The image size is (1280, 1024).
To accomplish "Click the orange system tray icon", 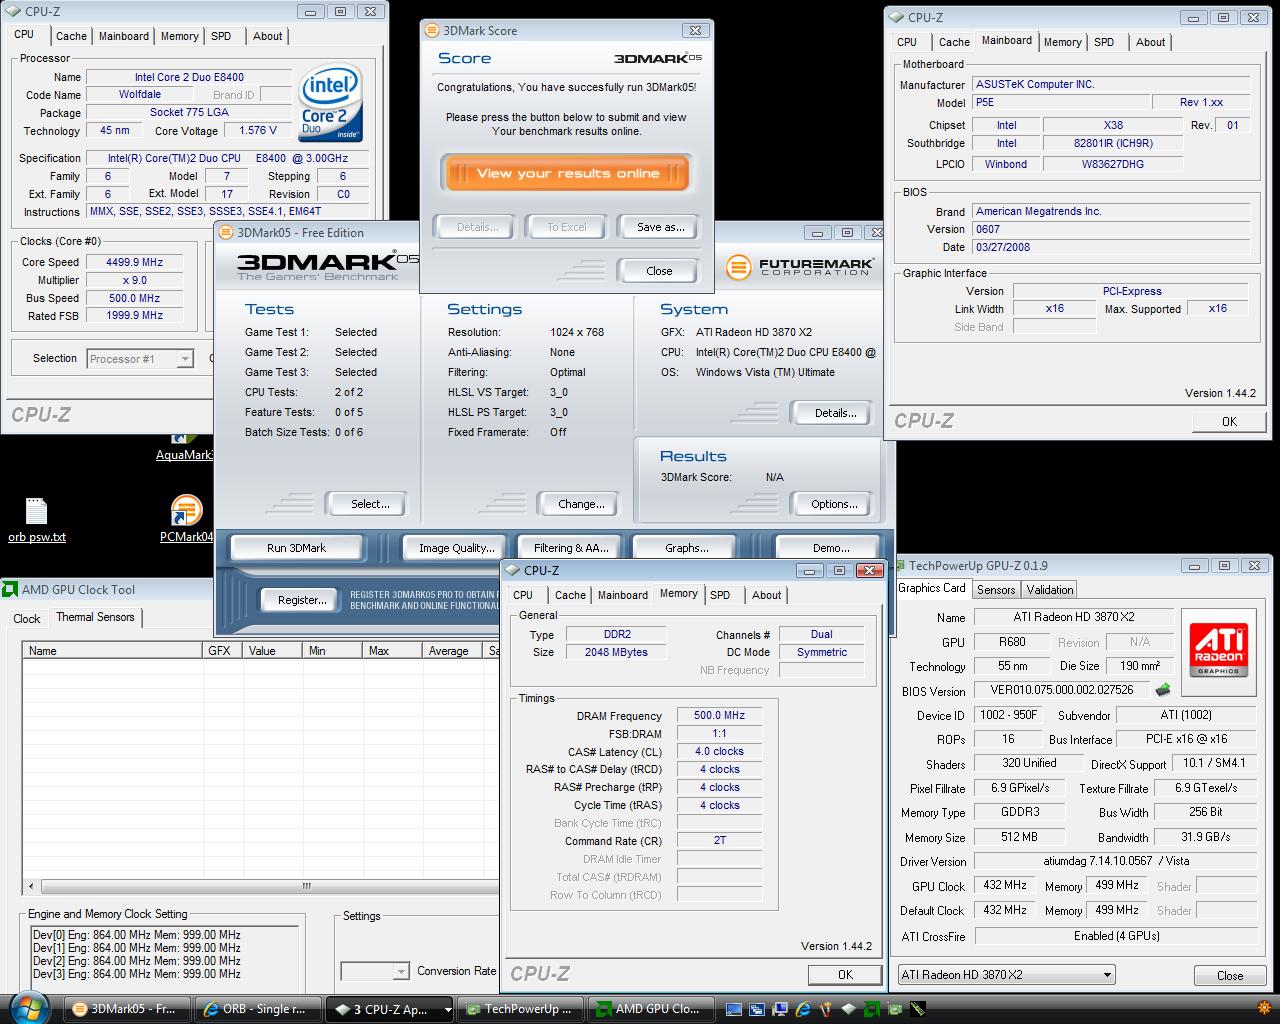I will 1263,1009.
